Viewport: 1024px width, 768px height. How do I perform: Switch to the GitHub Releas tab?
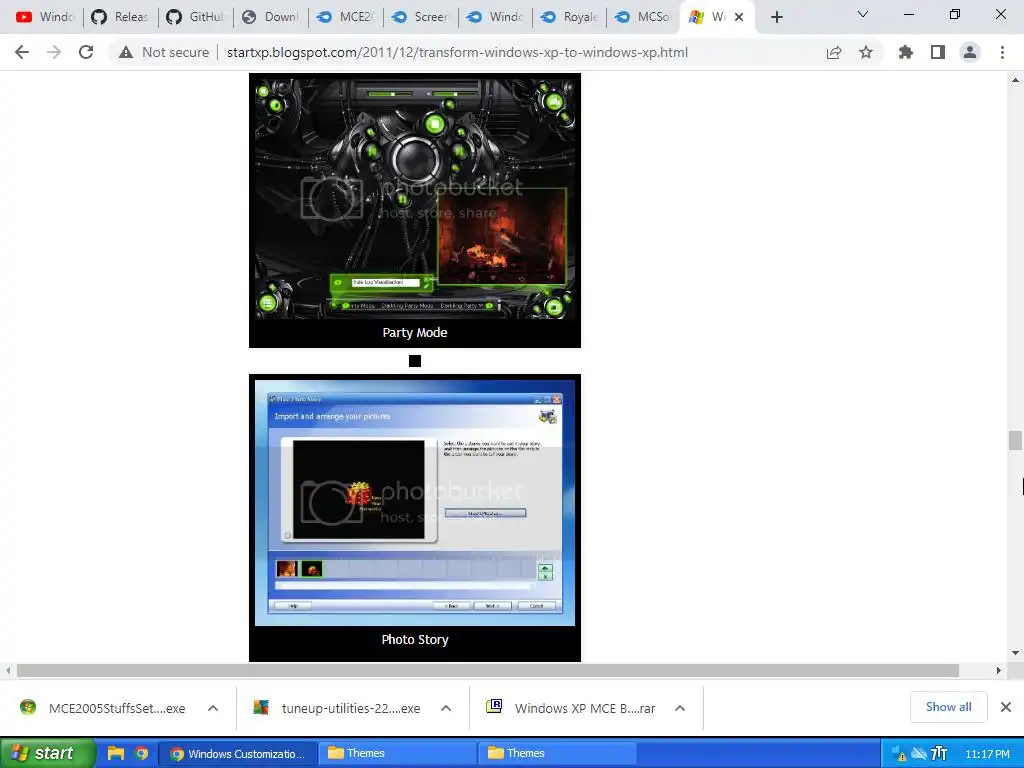click(x=120, y=17)
